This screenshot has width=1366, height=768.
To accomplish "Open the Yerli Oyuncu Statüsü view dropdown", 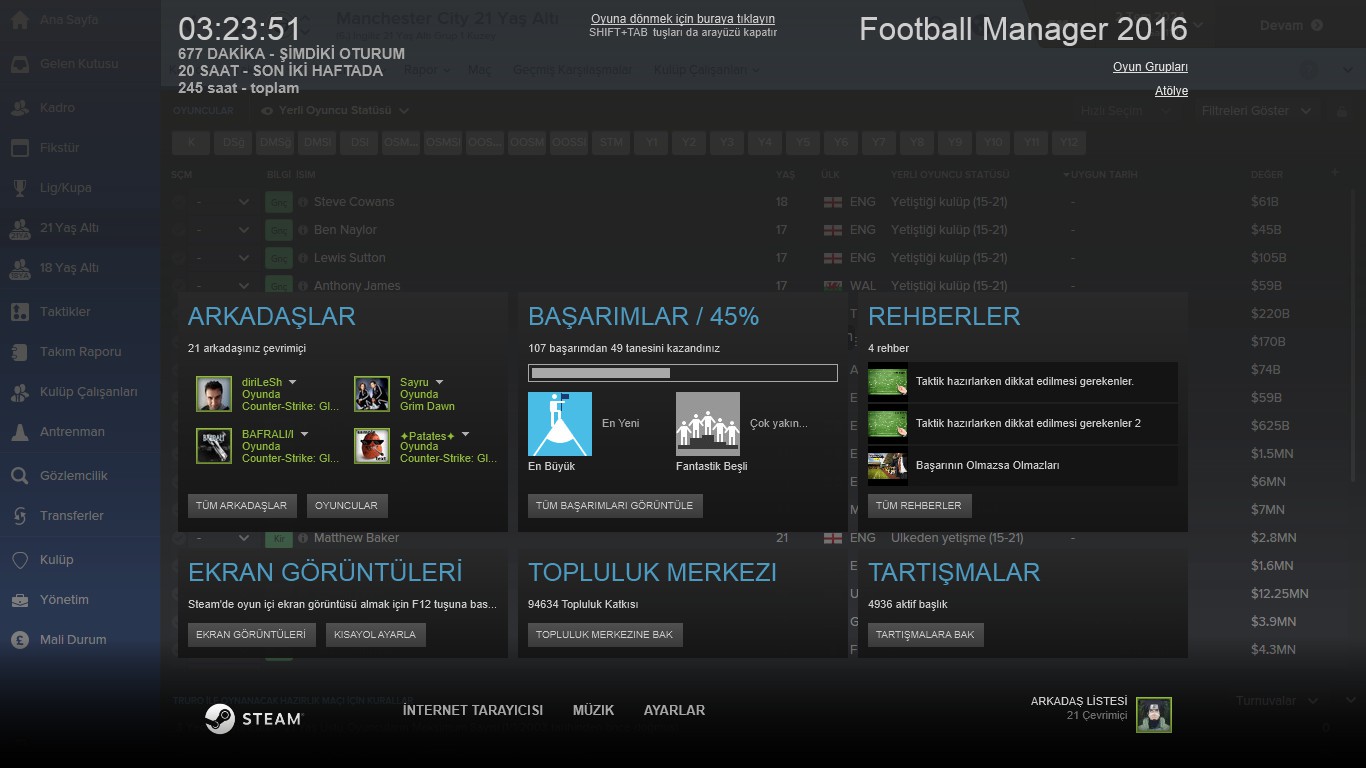I will click(x=335, y=111).
